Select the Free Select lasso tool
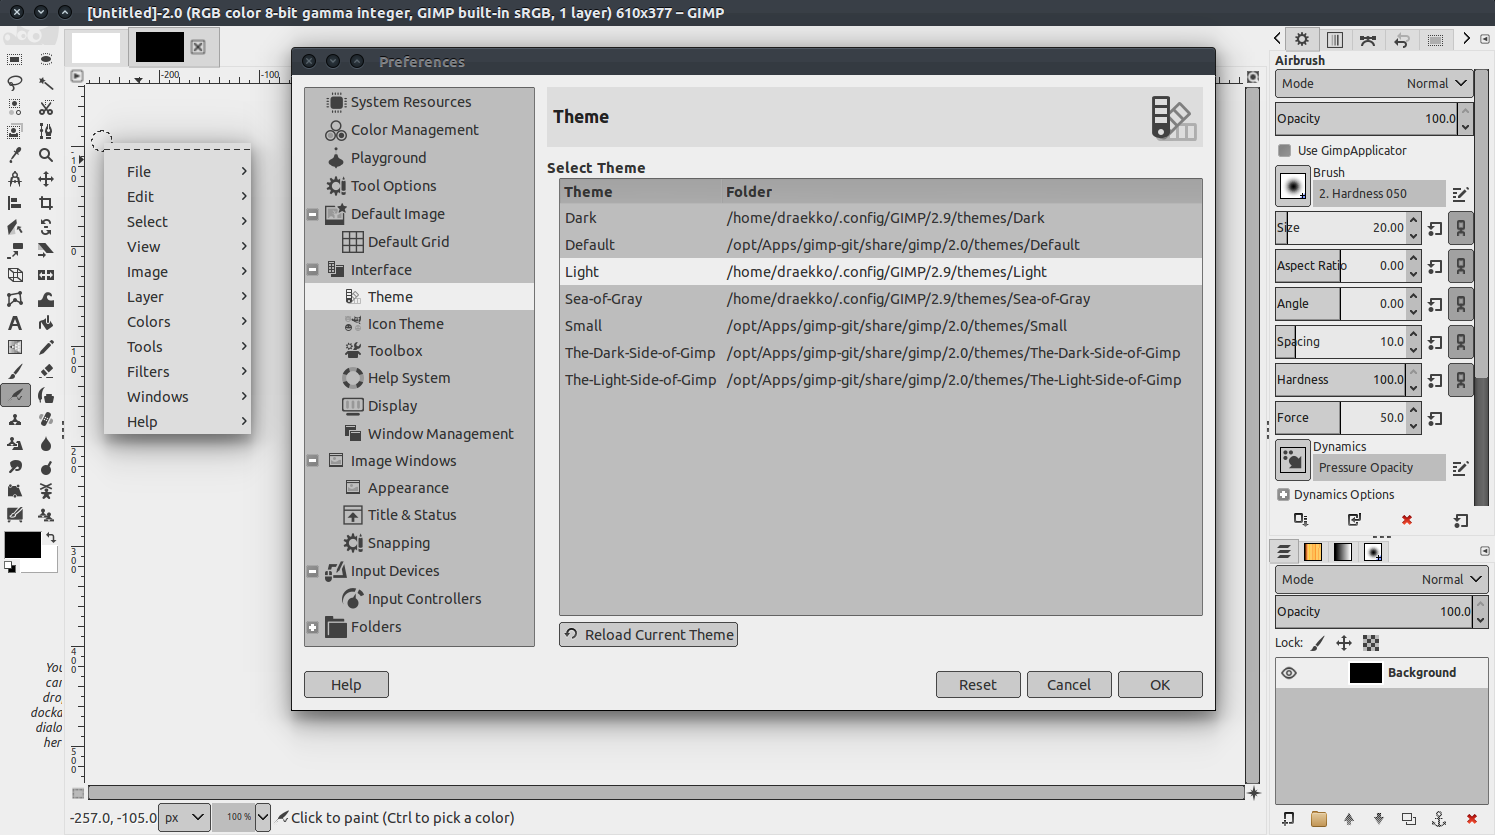 [14, 83]
